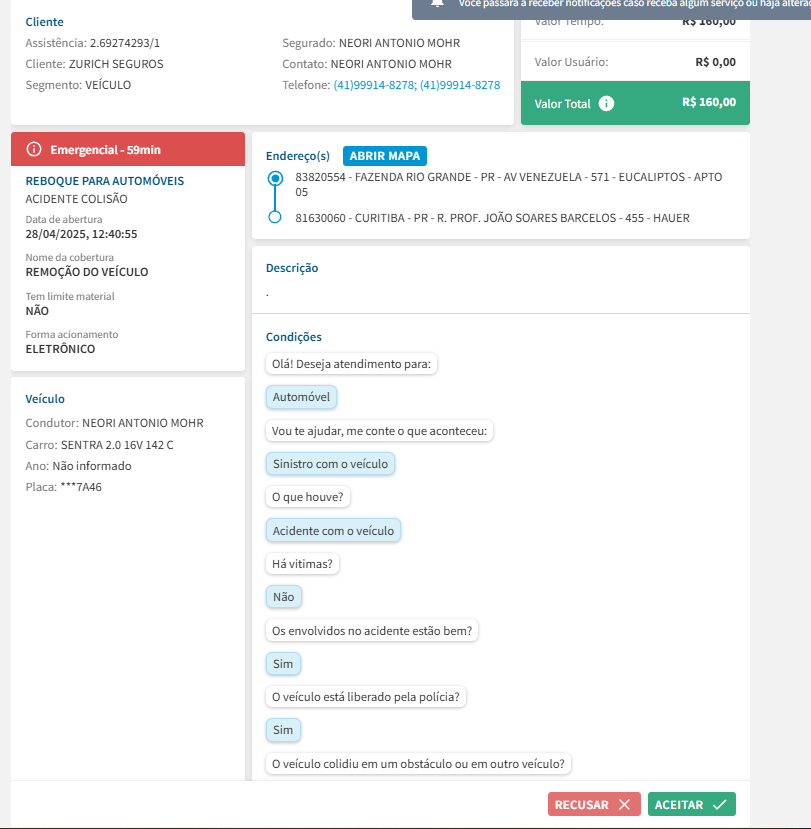
Task: Accept the service with ACEITAR button
Action: click(x=692, y=804)
